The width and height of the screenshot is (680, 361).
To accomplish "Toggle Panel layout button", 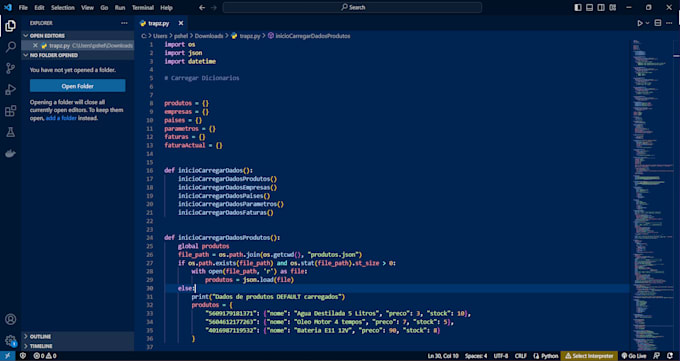I will pos(589,7).
